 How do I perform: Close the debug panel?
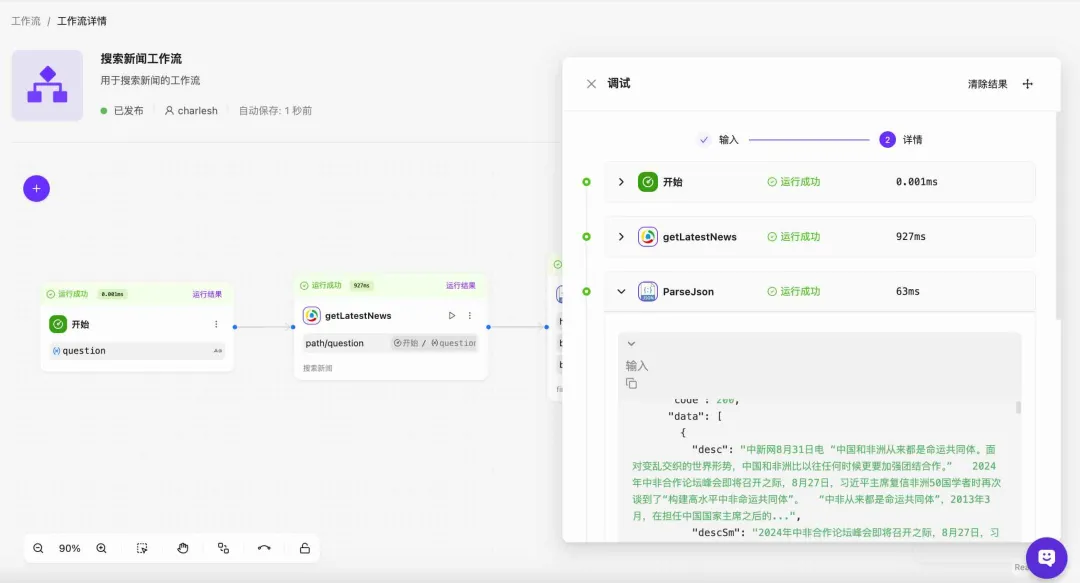tap(591, 84)
